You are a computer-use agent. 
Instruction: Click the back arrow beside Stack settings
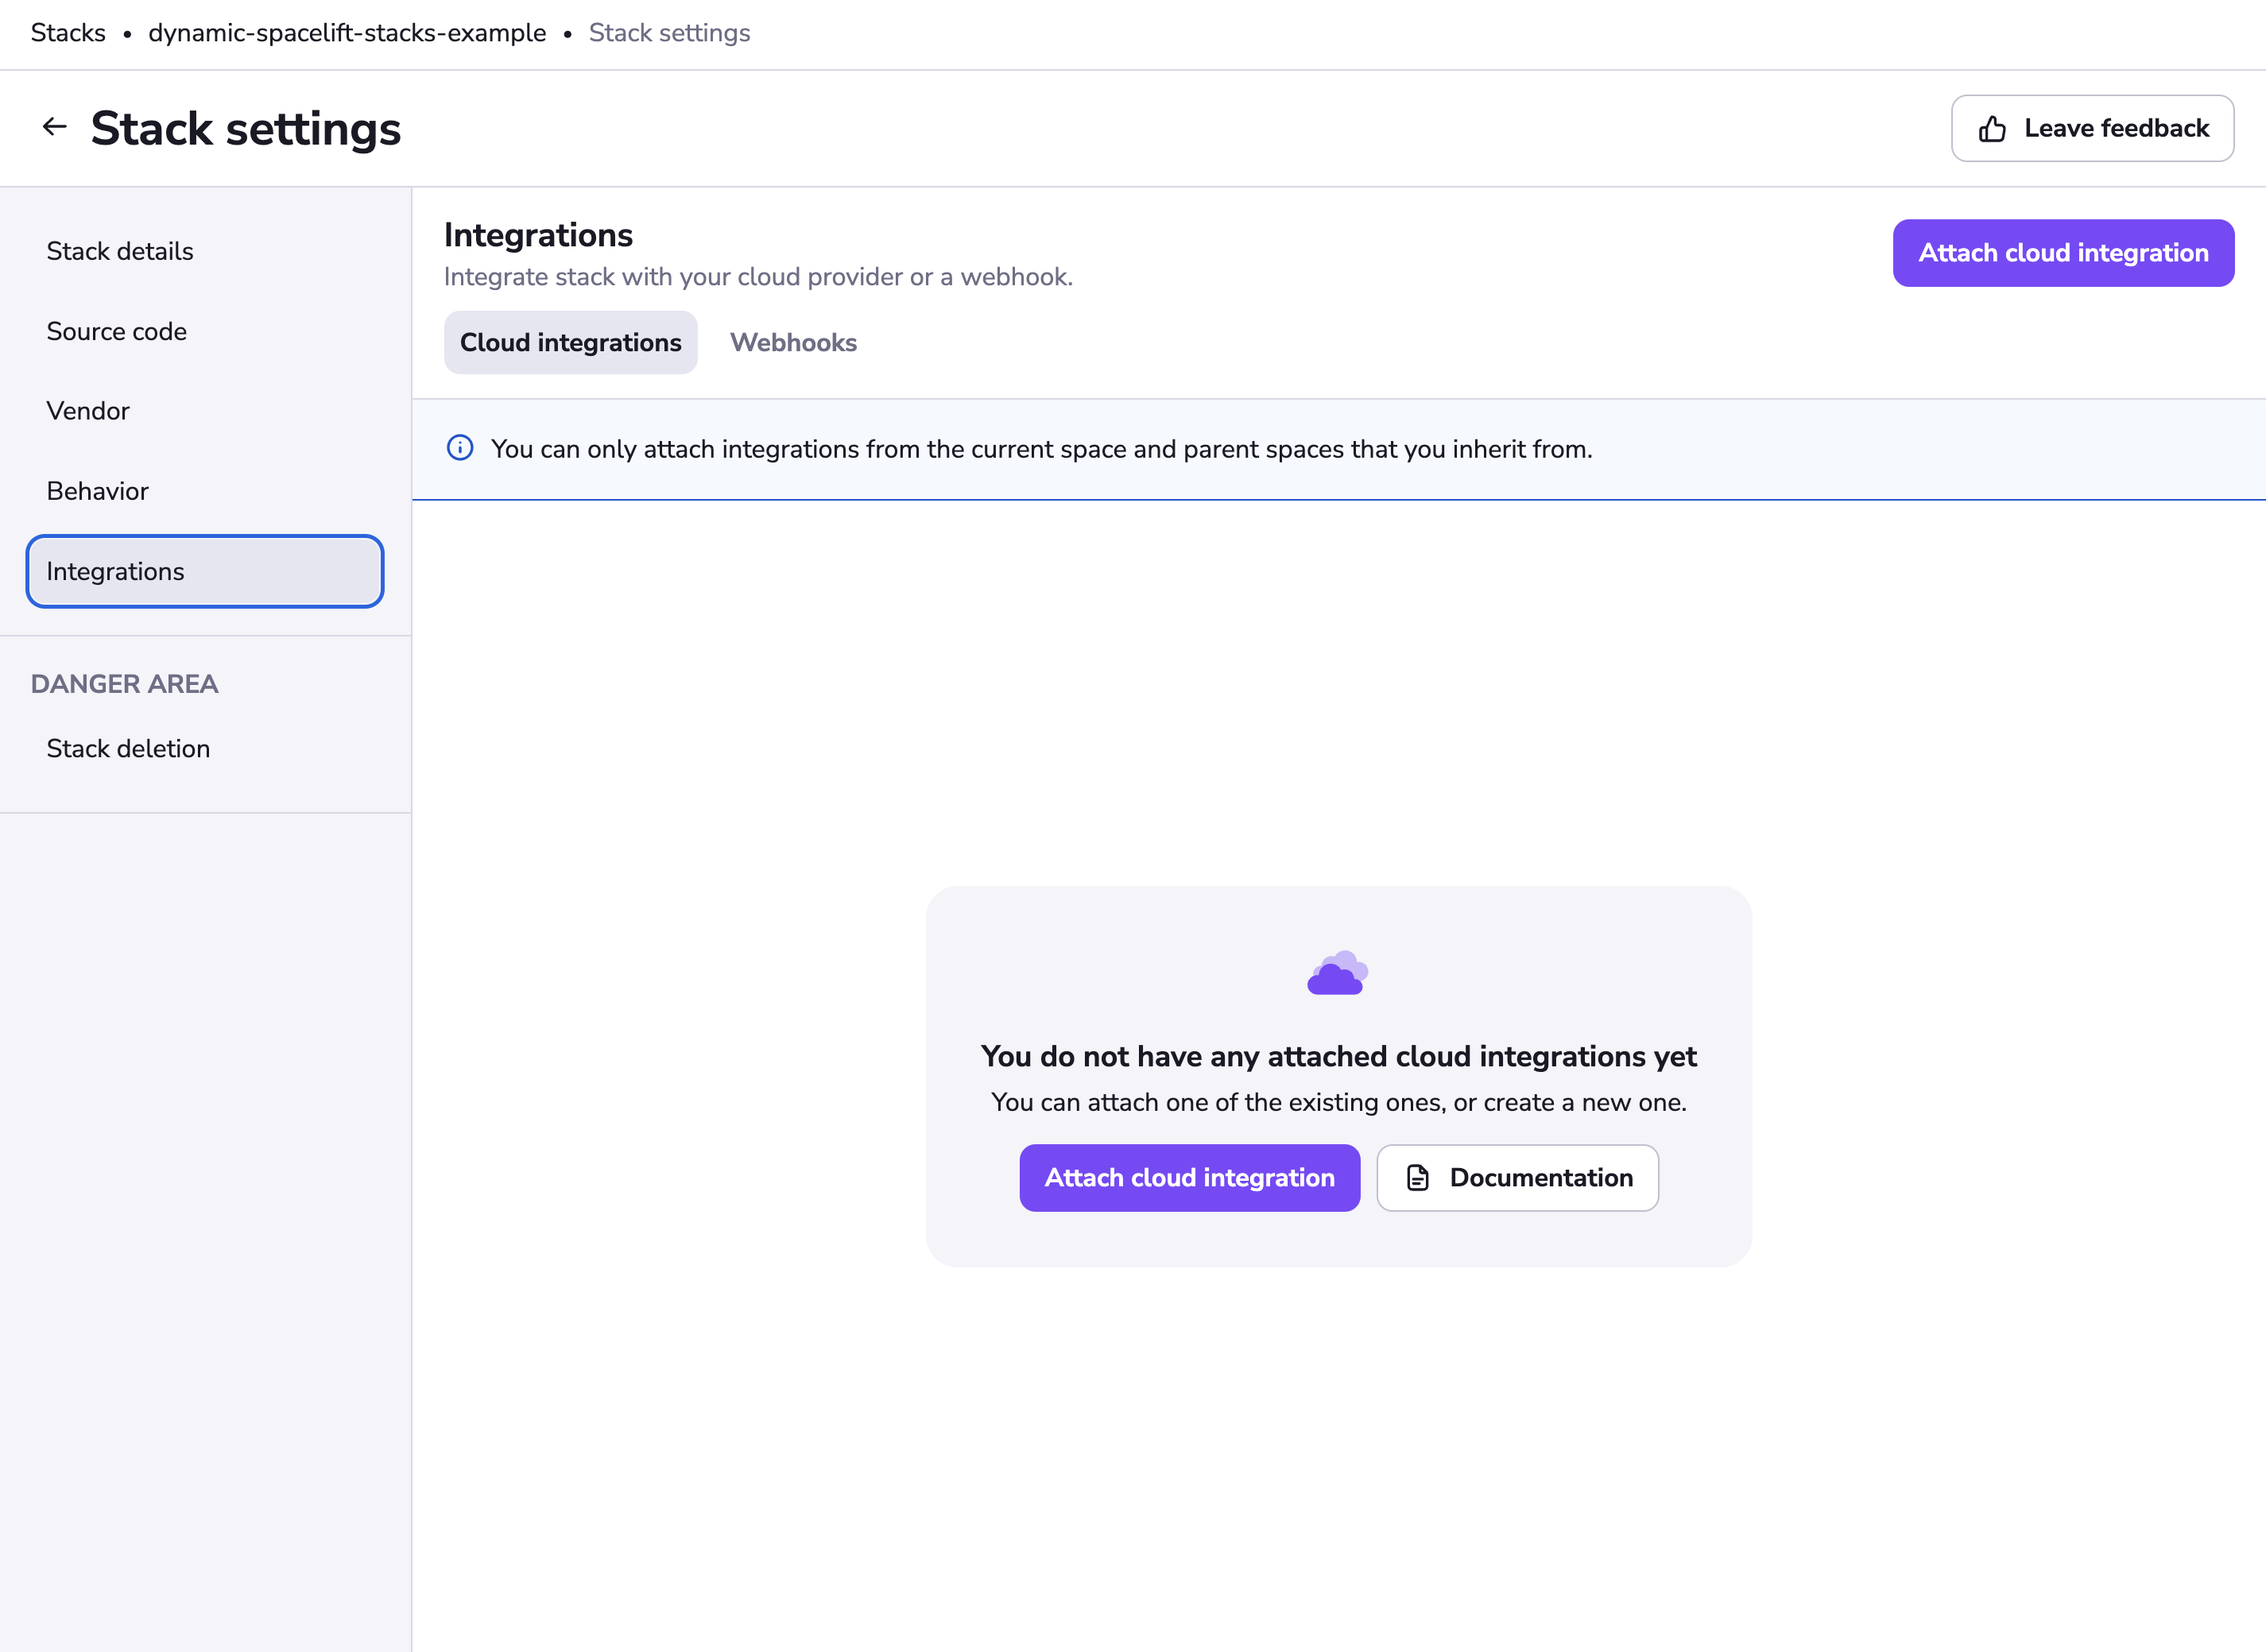pos(54,127)
